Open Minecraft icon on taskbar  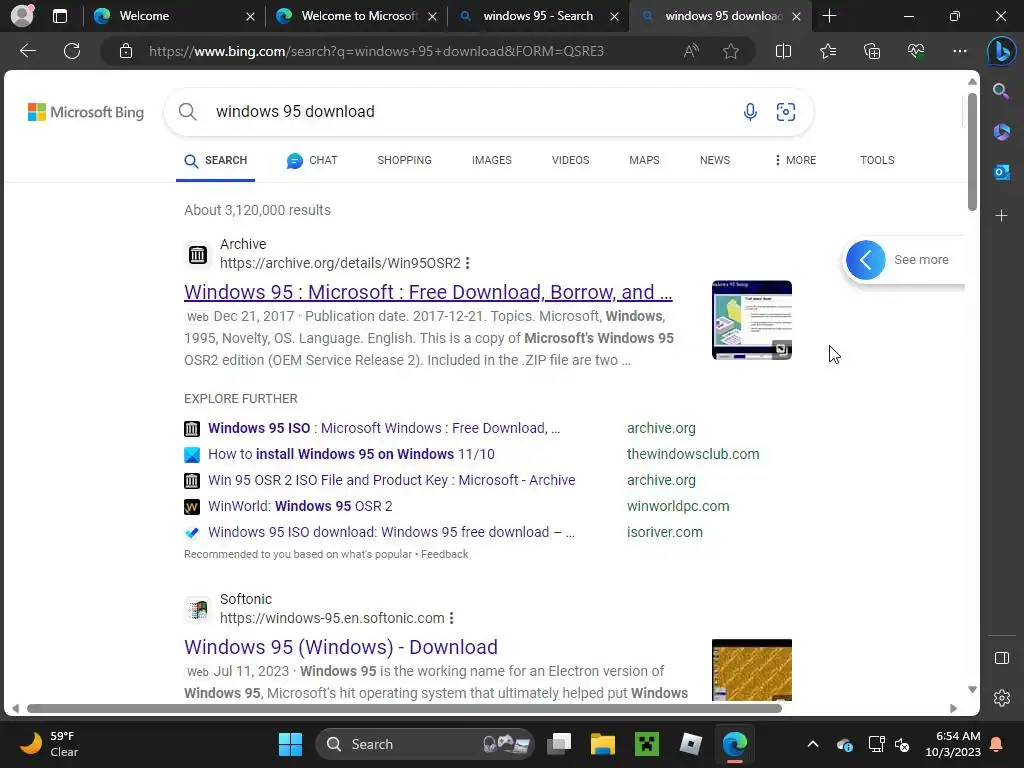[x=647, y=744]
